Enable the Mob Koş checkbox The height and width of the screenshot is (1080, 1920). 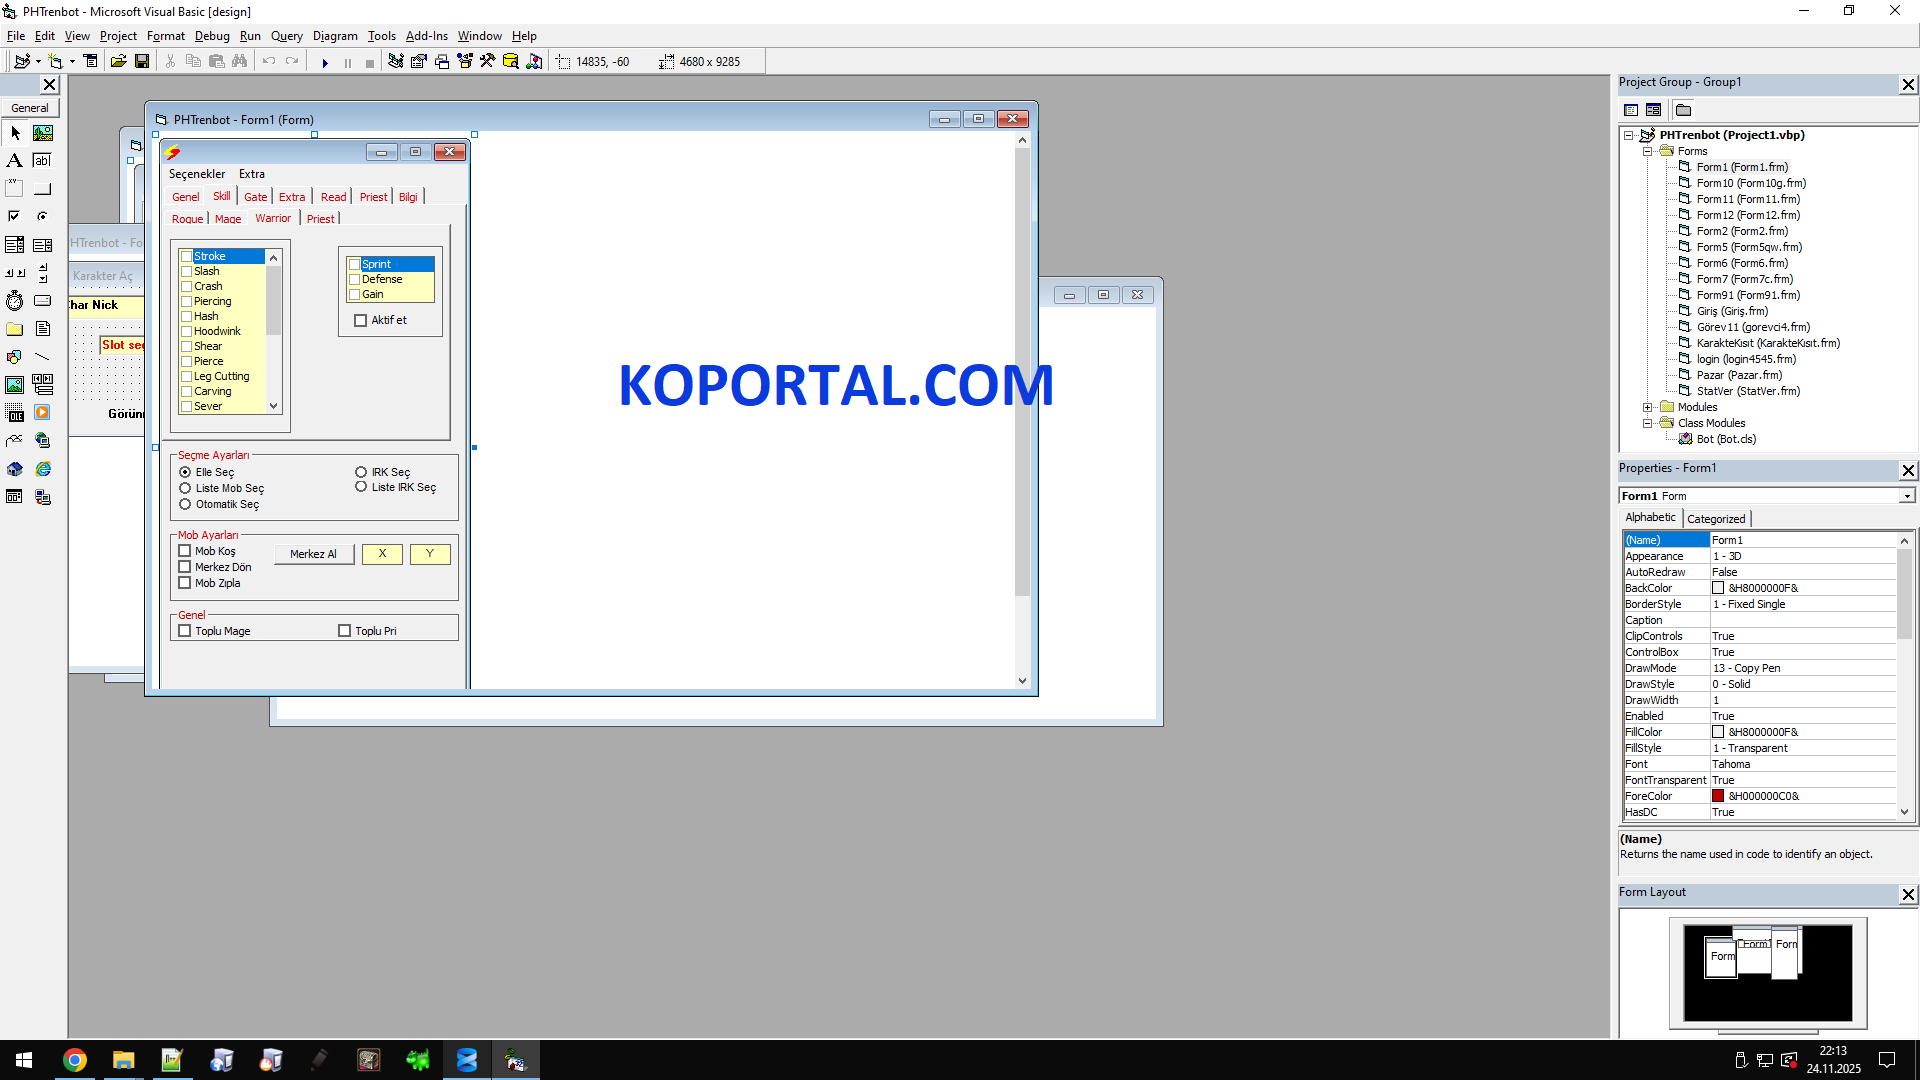tap(185, 551)
